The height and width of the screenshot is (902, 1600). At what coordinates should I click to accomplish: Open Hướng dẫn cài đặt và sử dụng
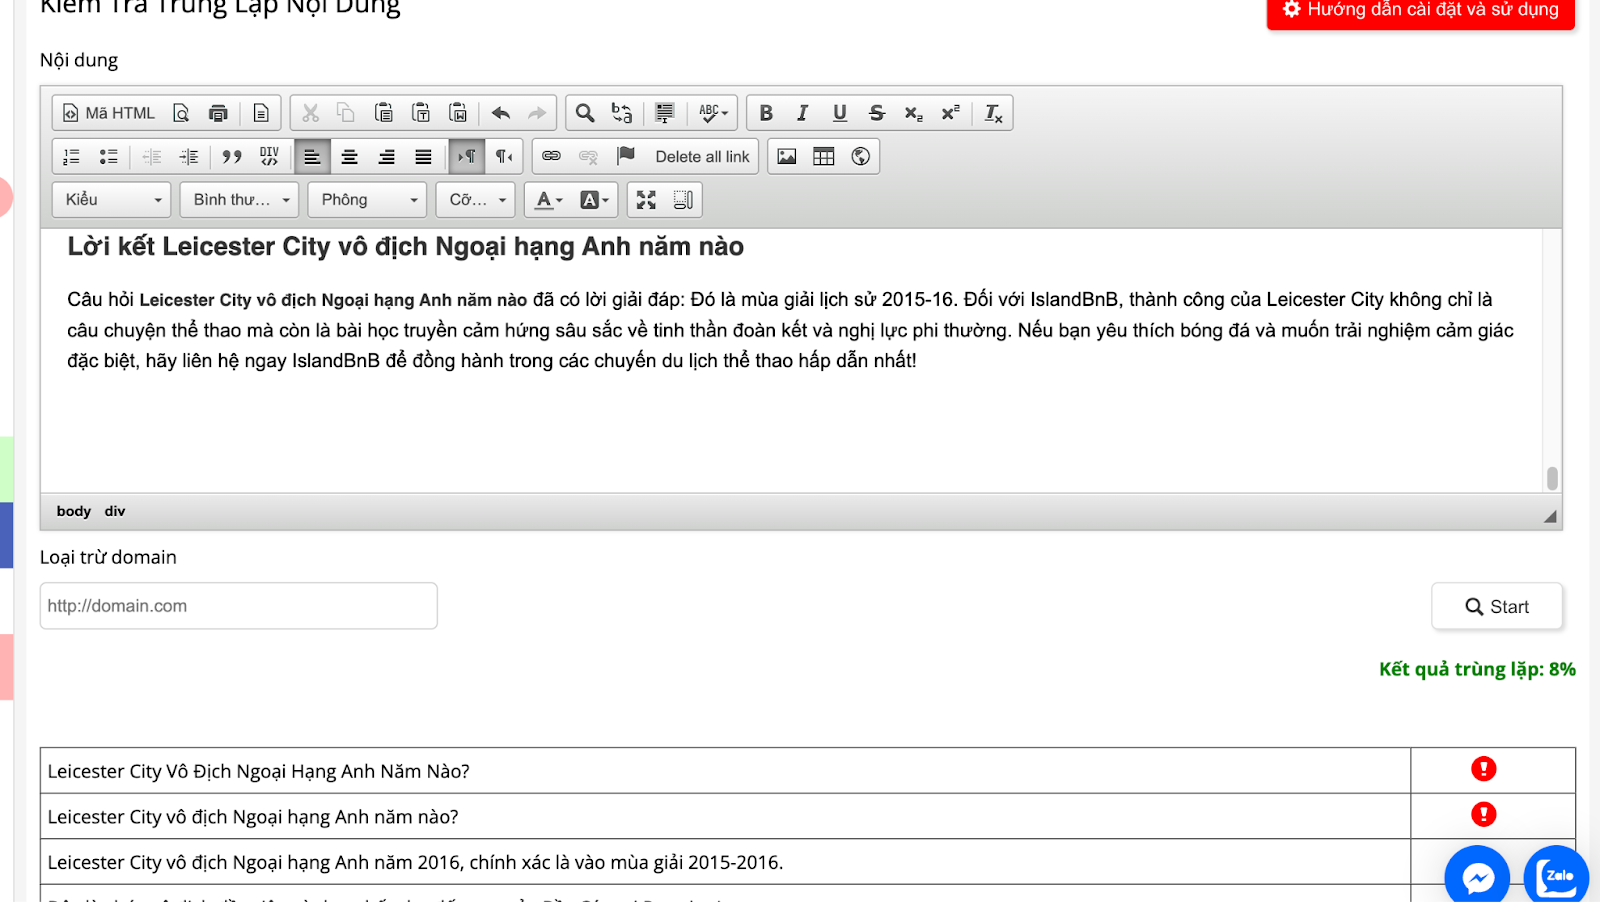pyautogui.click(x=1421, y=10)
